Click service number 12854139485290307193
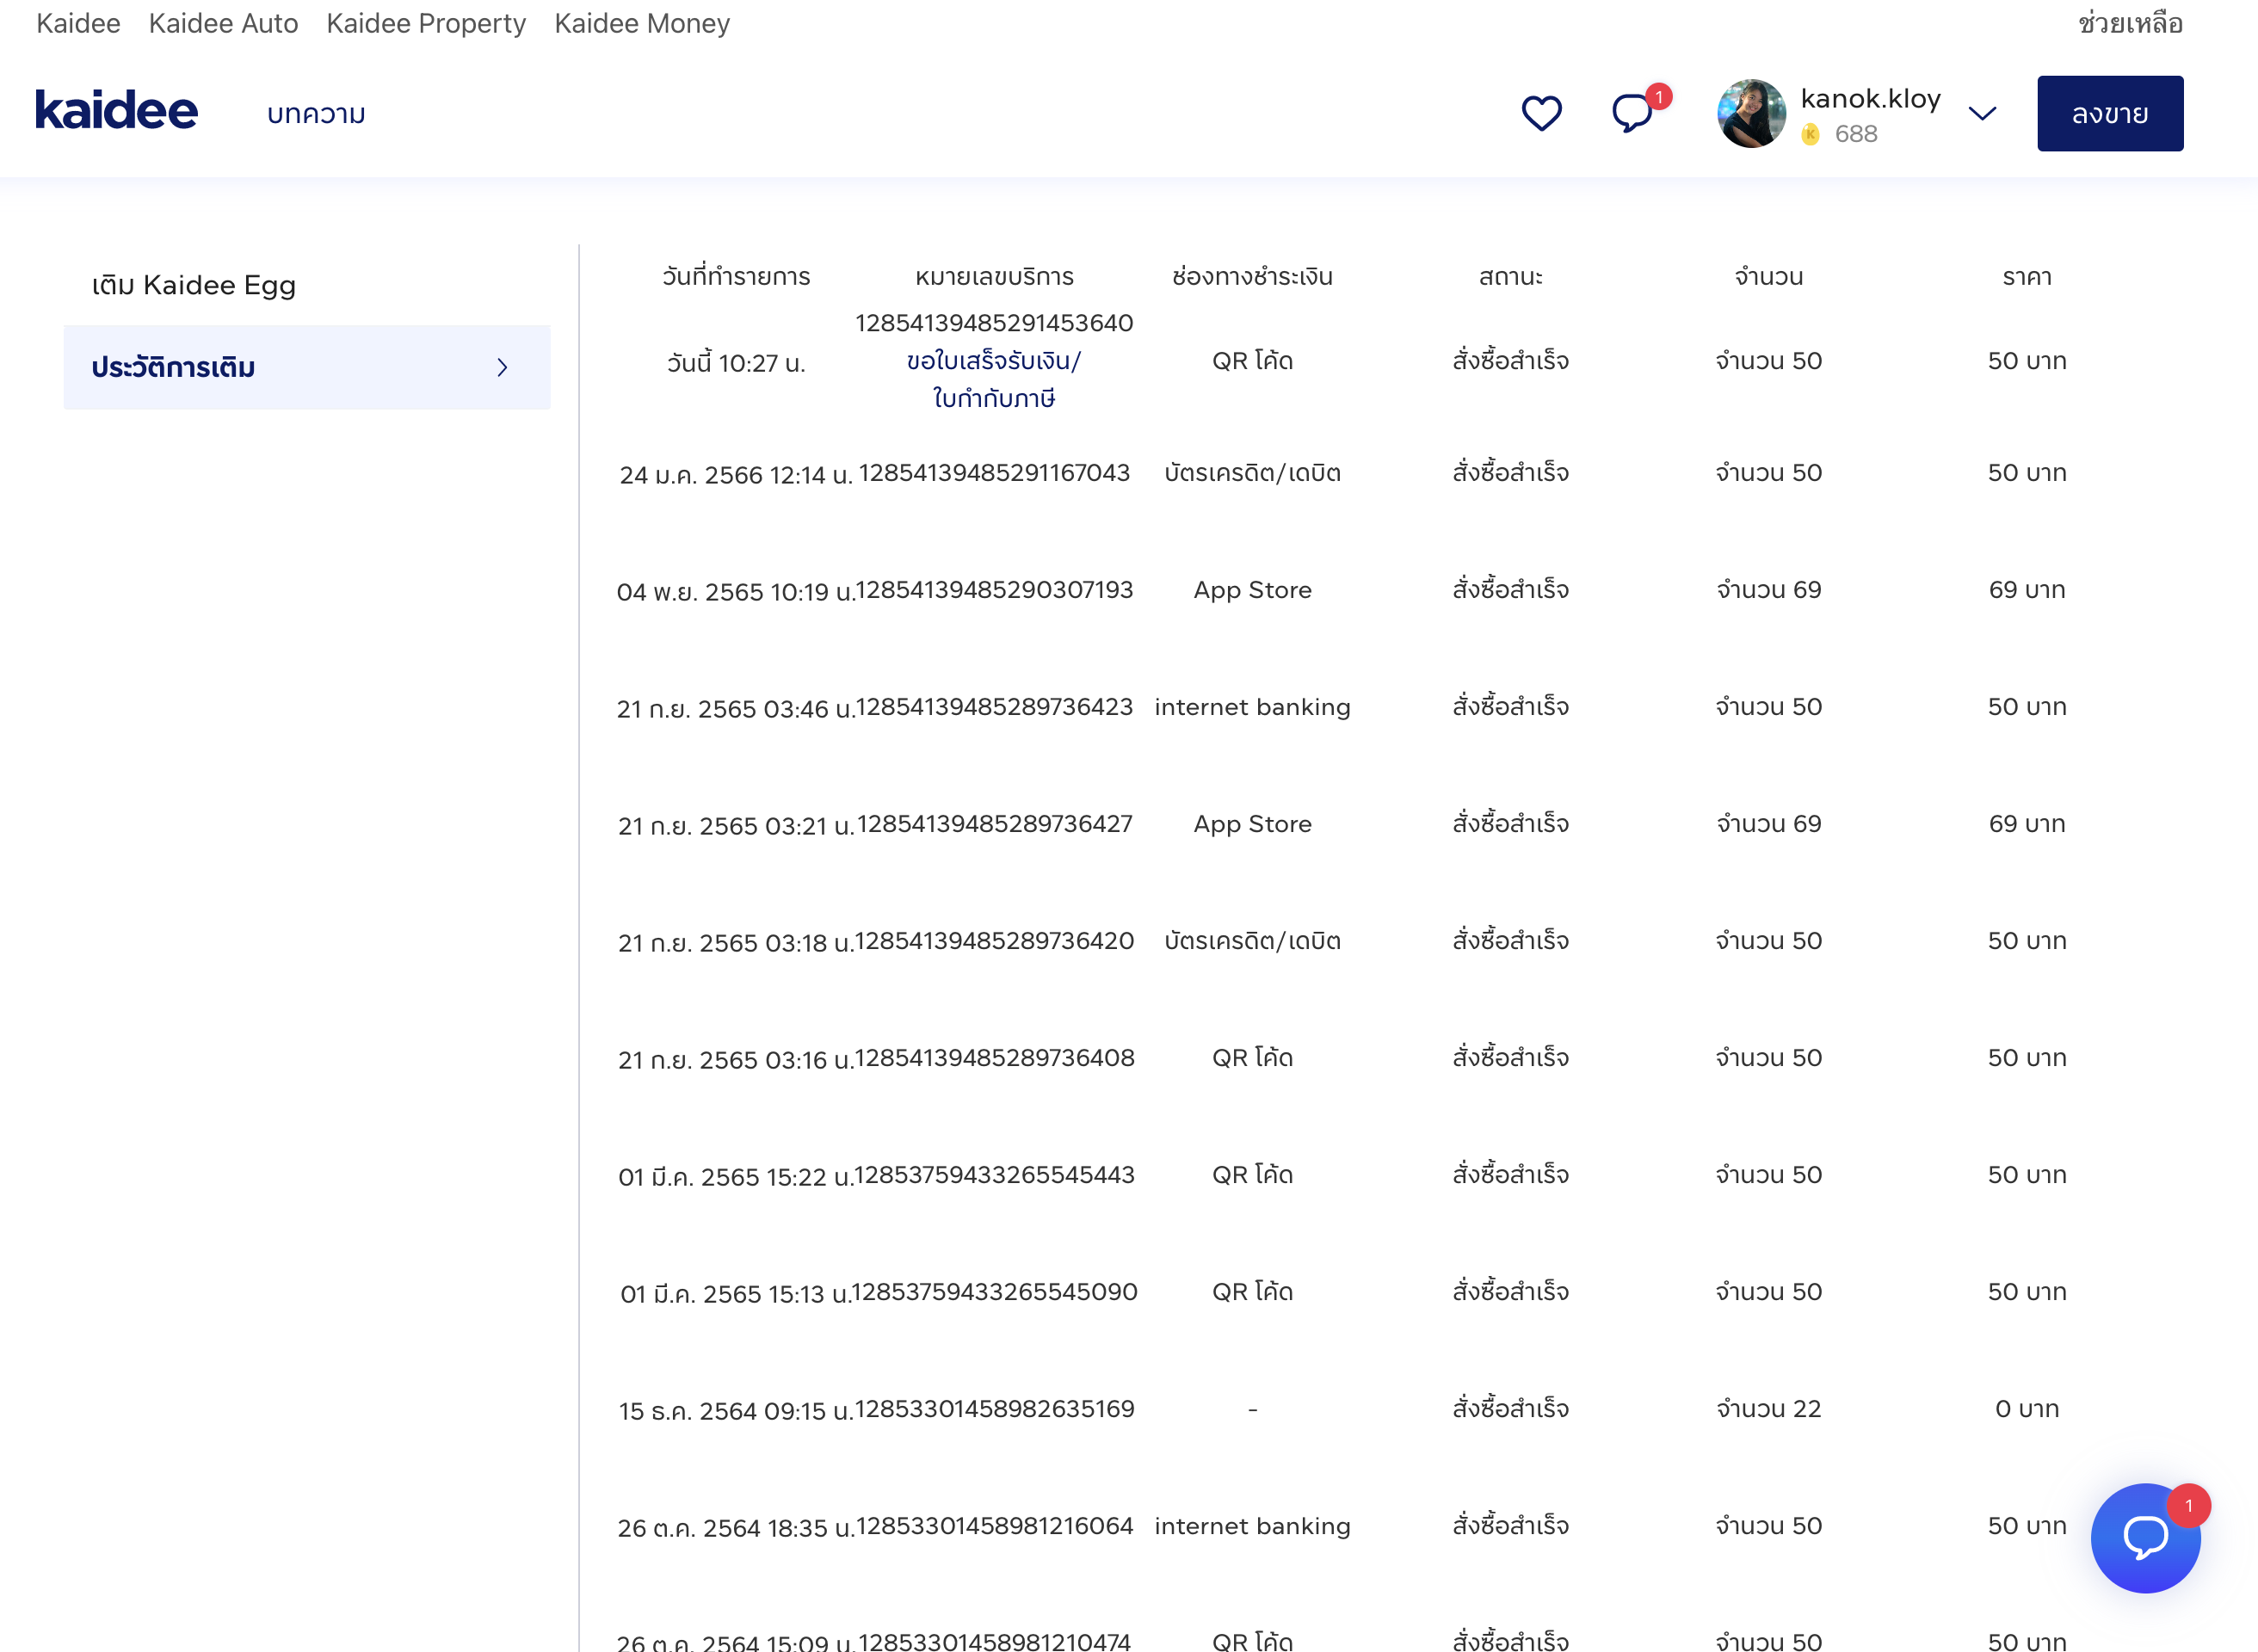Screen dimensions: 2258x1652 [x=994, y=589]
